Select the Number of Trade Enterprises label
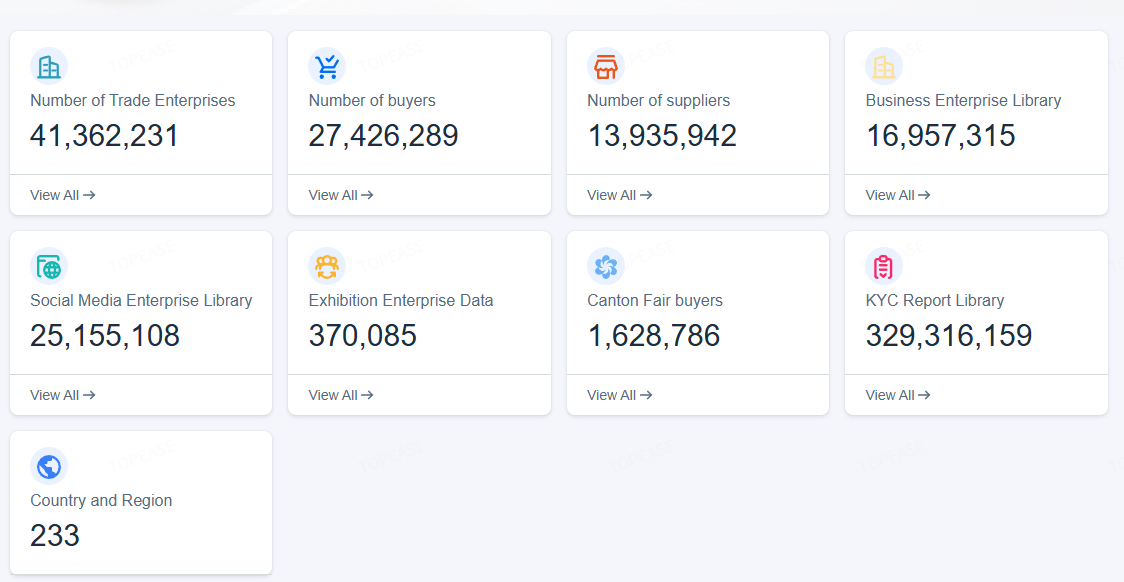The image size is (1124, 582). (x=133, y=100)
